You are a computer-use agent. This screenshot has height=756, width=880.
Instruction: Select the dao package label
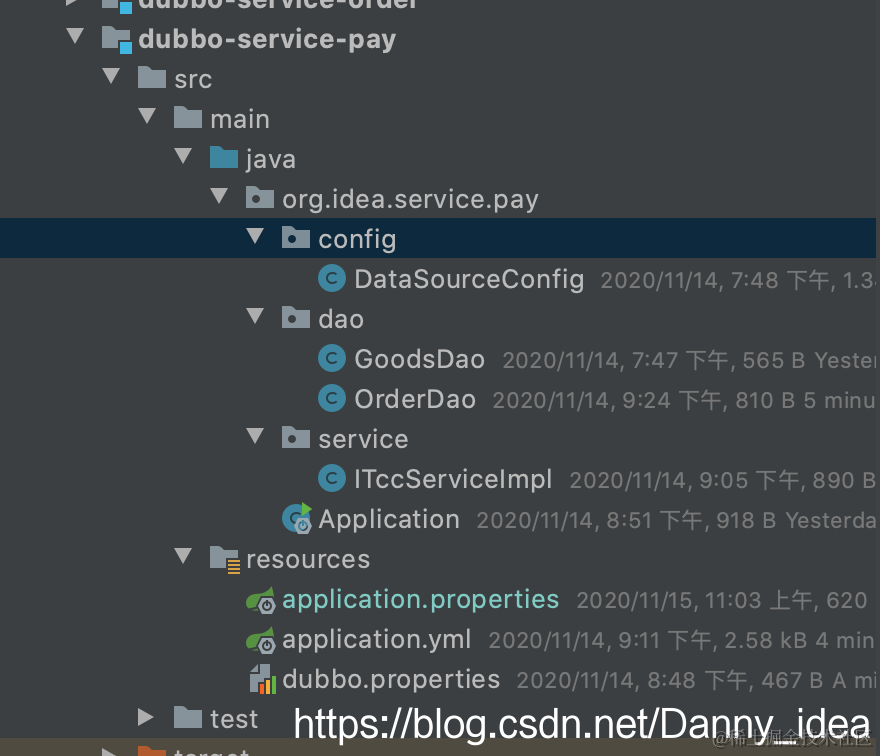341,319
